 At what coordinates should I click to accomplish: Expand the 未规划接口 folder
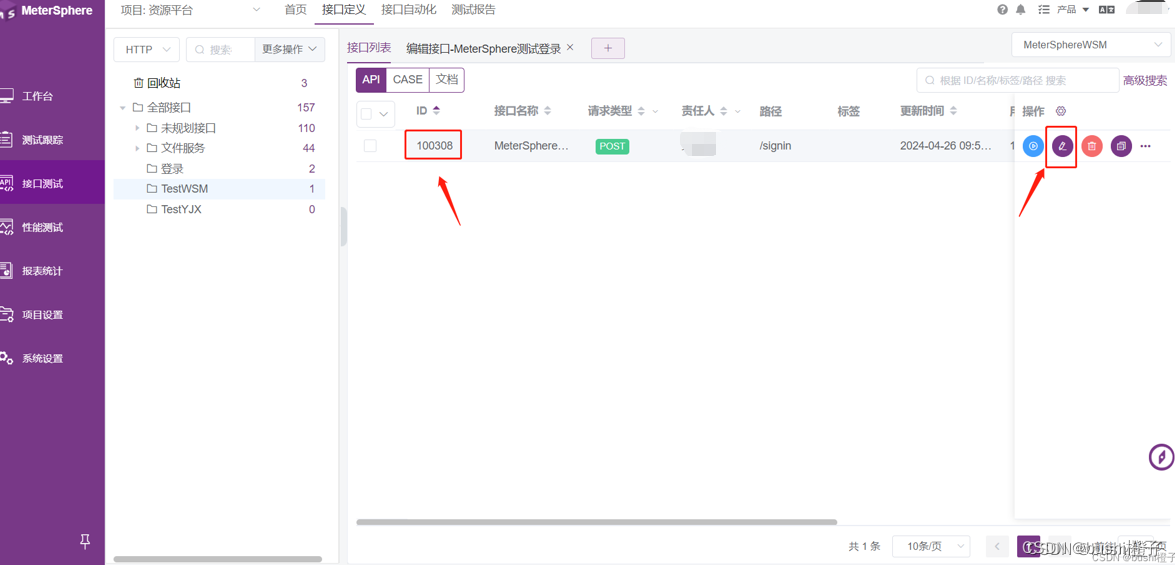pyautogui.click(x=136, y=128)
